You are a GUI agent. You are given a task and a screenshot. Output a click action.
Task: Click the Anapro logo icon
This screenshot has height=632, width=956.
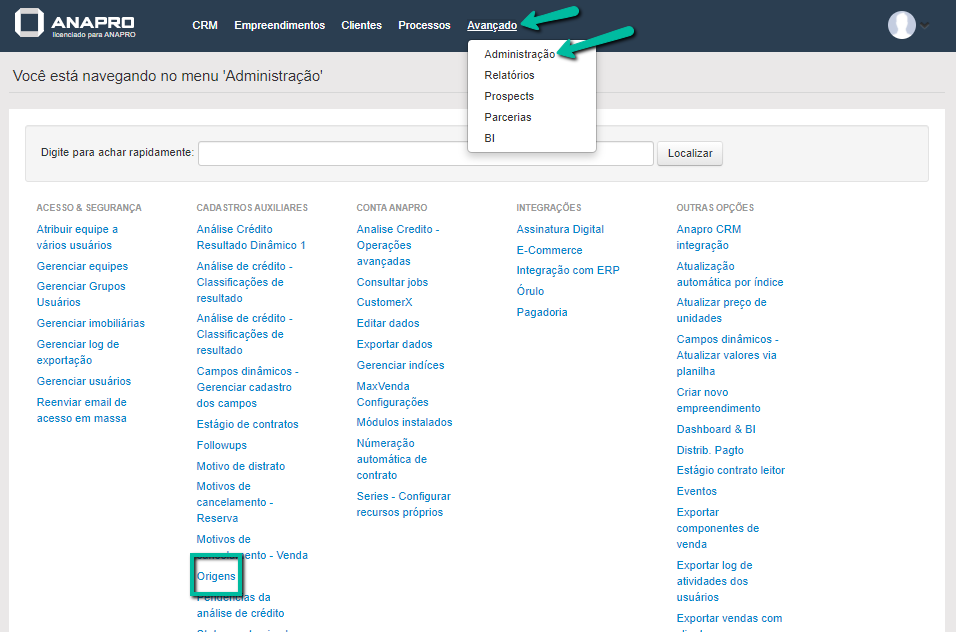(31, 25)
